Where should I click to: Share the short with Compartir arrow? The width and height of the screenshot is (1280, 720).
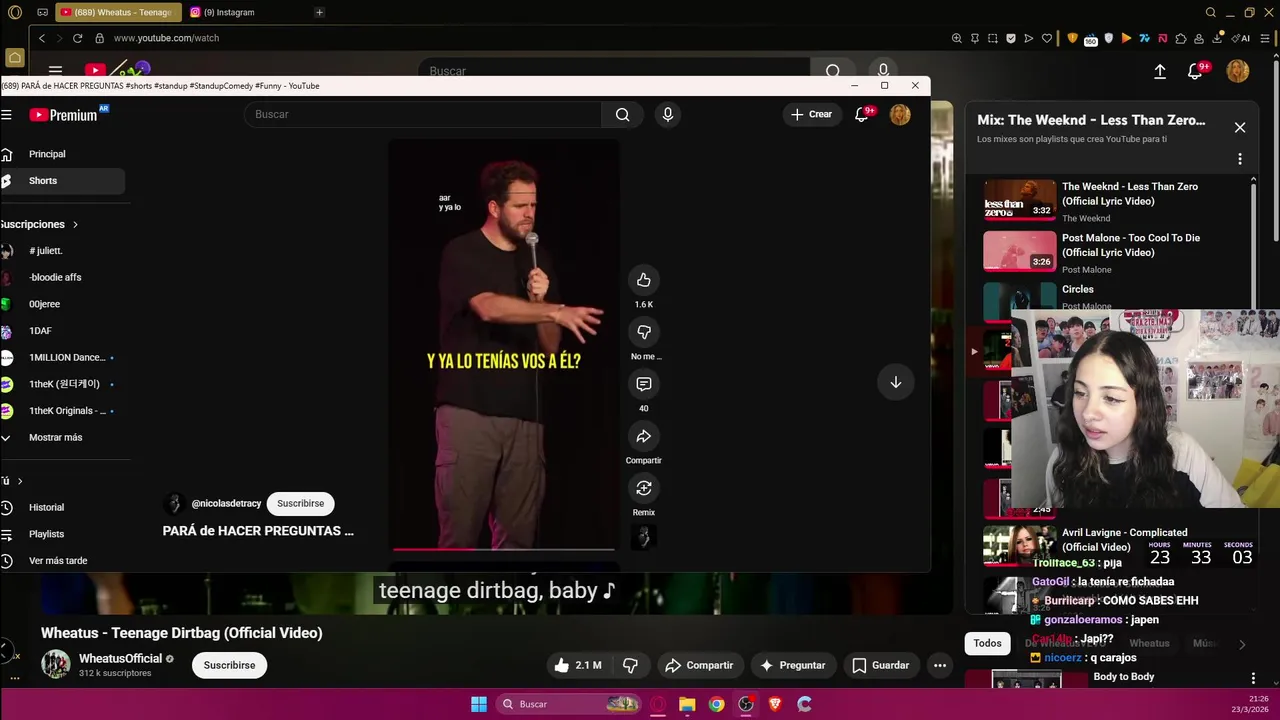coord(644,436)
